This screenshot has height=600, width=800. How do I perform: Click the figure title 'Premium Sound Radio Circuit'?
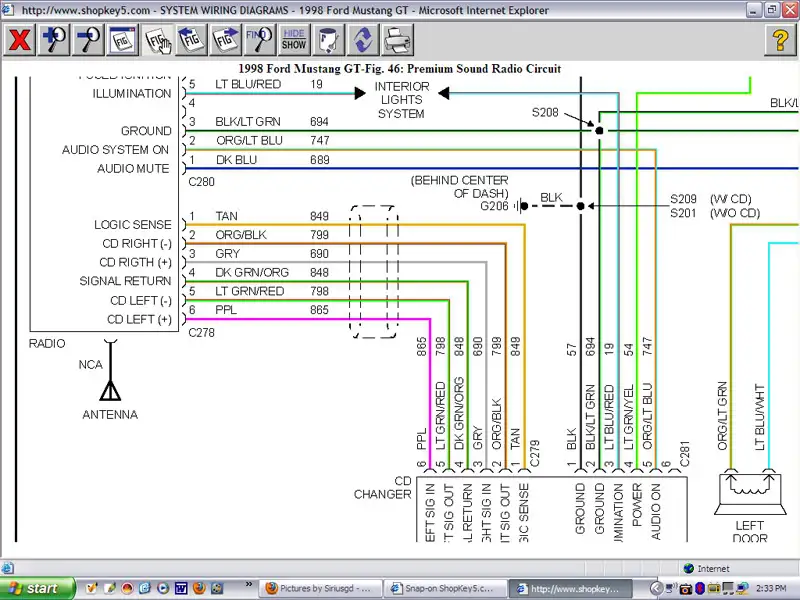pos(484,69)
